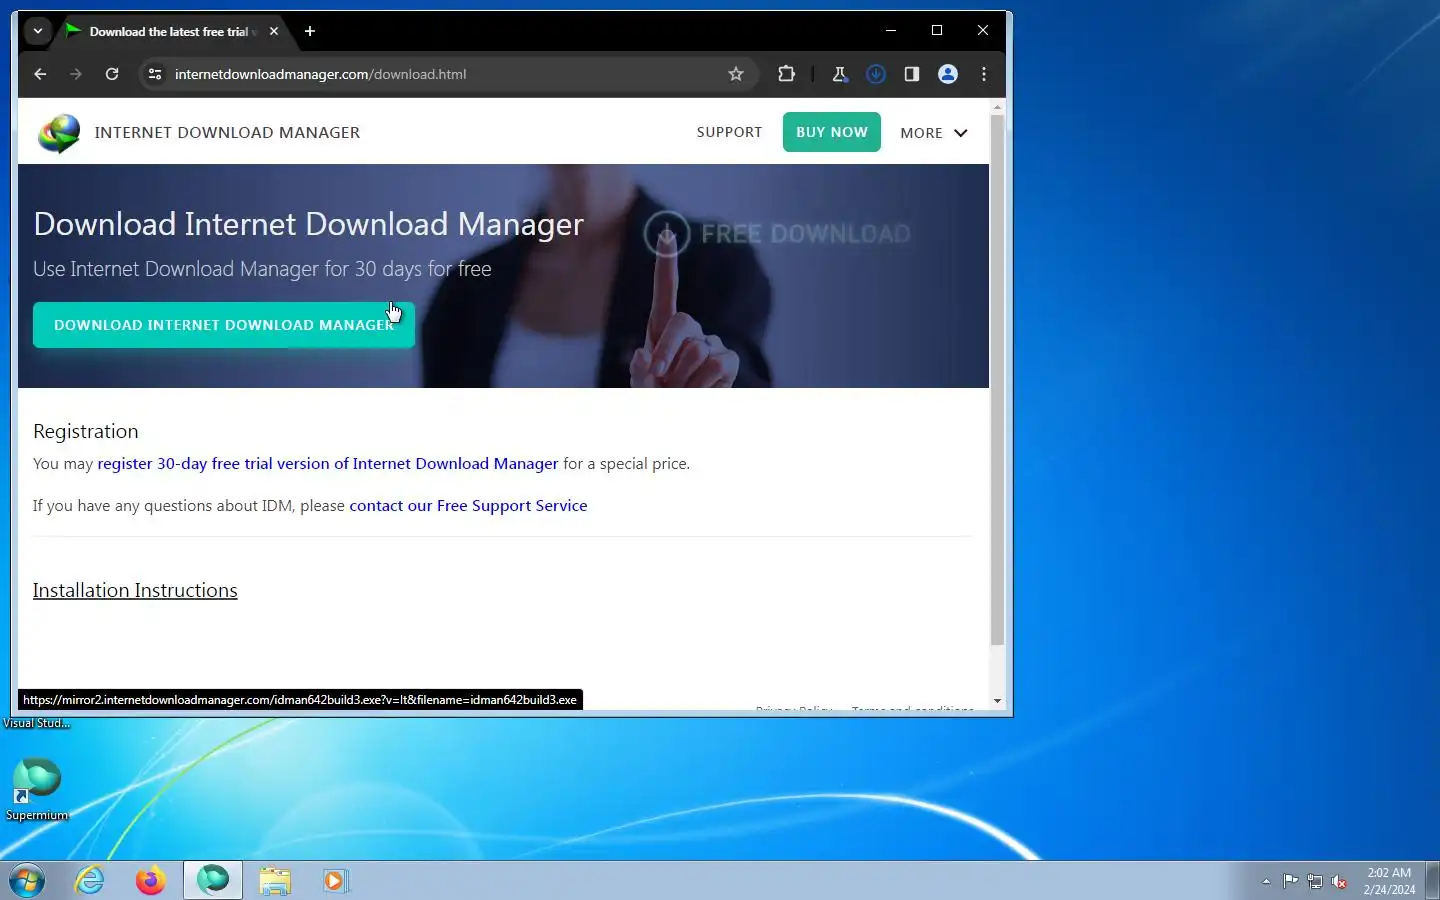Image resolution: width=1440 pixels, height=900 pixels.
Task: Open the tab search dropdown arrow
Action: tap(38, 31)
